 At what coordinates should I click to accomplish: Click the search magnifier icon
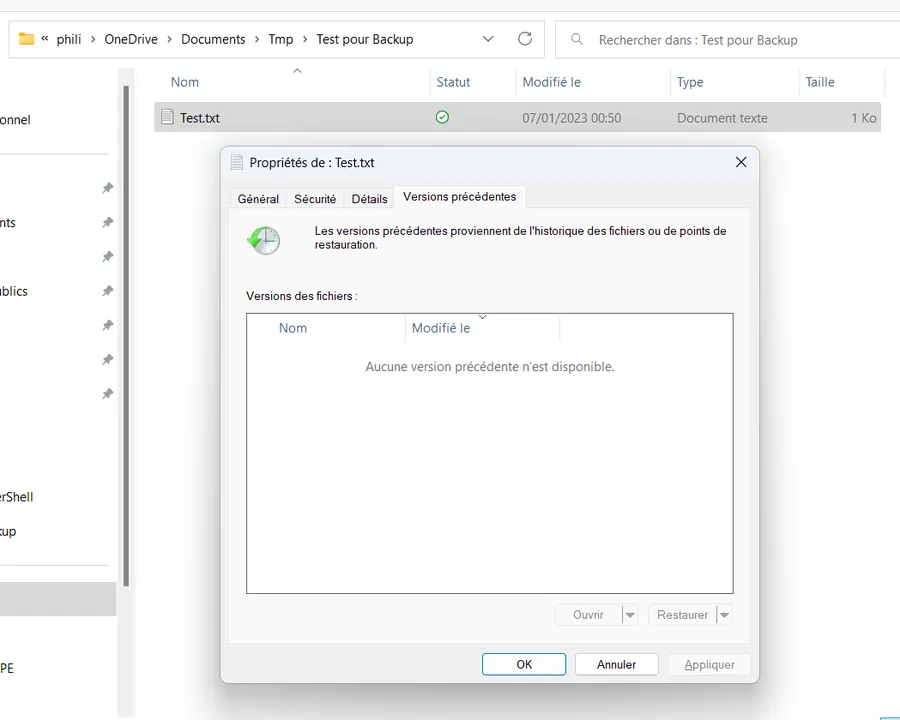577,40
